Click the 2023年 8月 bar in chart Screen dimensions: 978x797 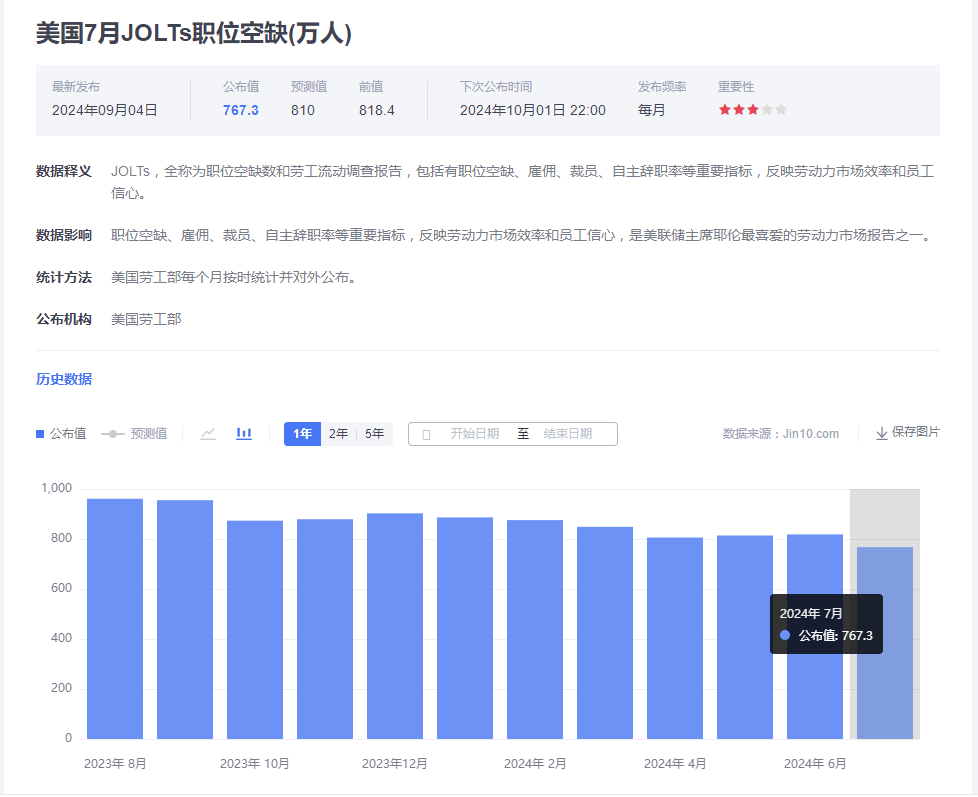pos(115,618)
